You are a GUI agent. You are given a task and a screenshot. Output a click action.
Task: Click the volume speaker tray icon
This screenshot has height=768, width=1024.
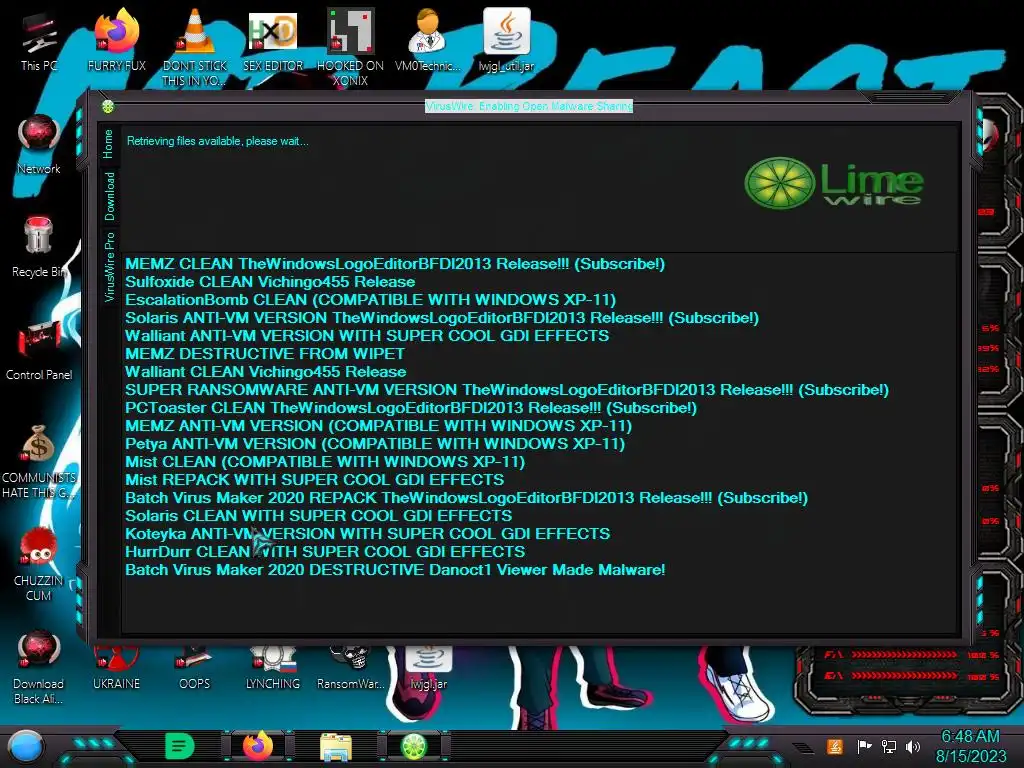click(x=914, y=746)
